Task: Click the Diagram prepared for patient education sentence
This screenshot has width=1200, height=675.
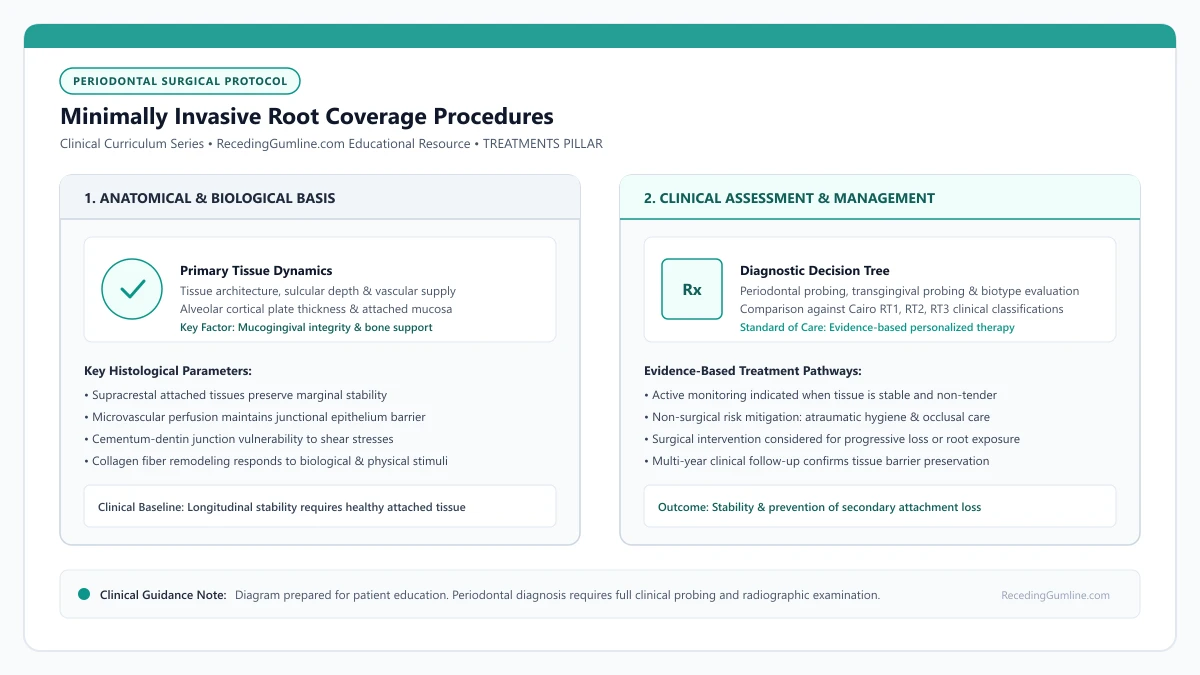Action: pos(557,595)
